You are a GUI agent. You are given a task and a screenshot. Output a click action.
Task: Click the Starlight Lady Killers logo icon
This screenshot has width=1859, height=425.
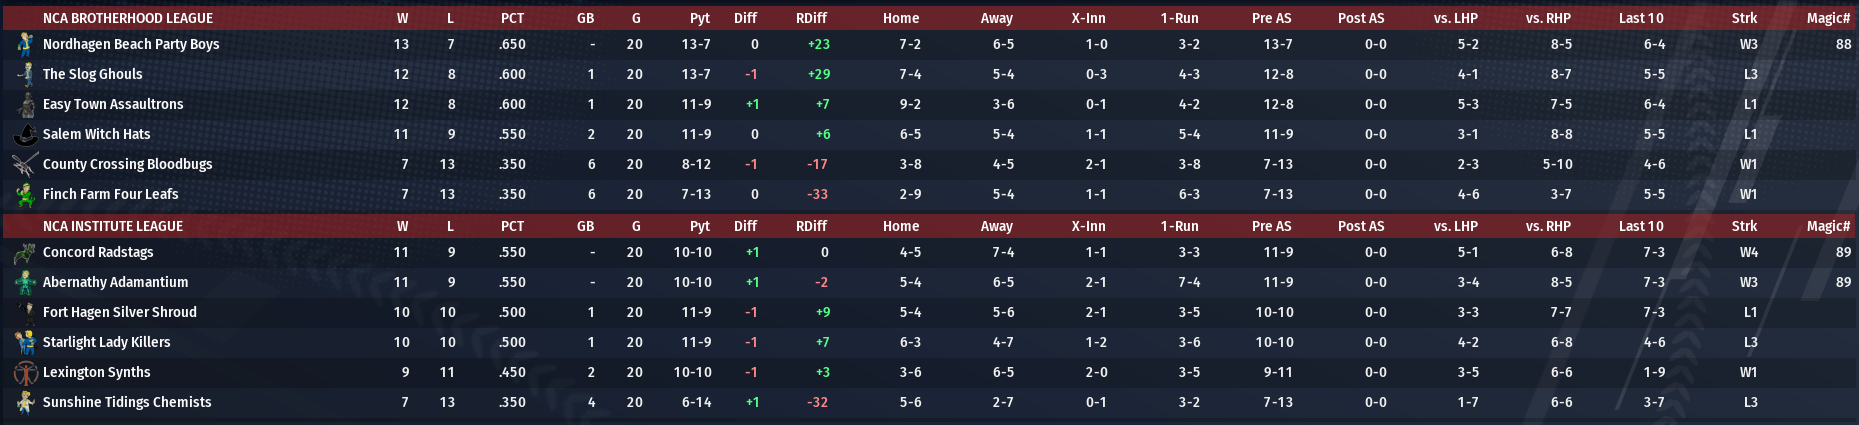pyautogui.click(x=25, y=342)
